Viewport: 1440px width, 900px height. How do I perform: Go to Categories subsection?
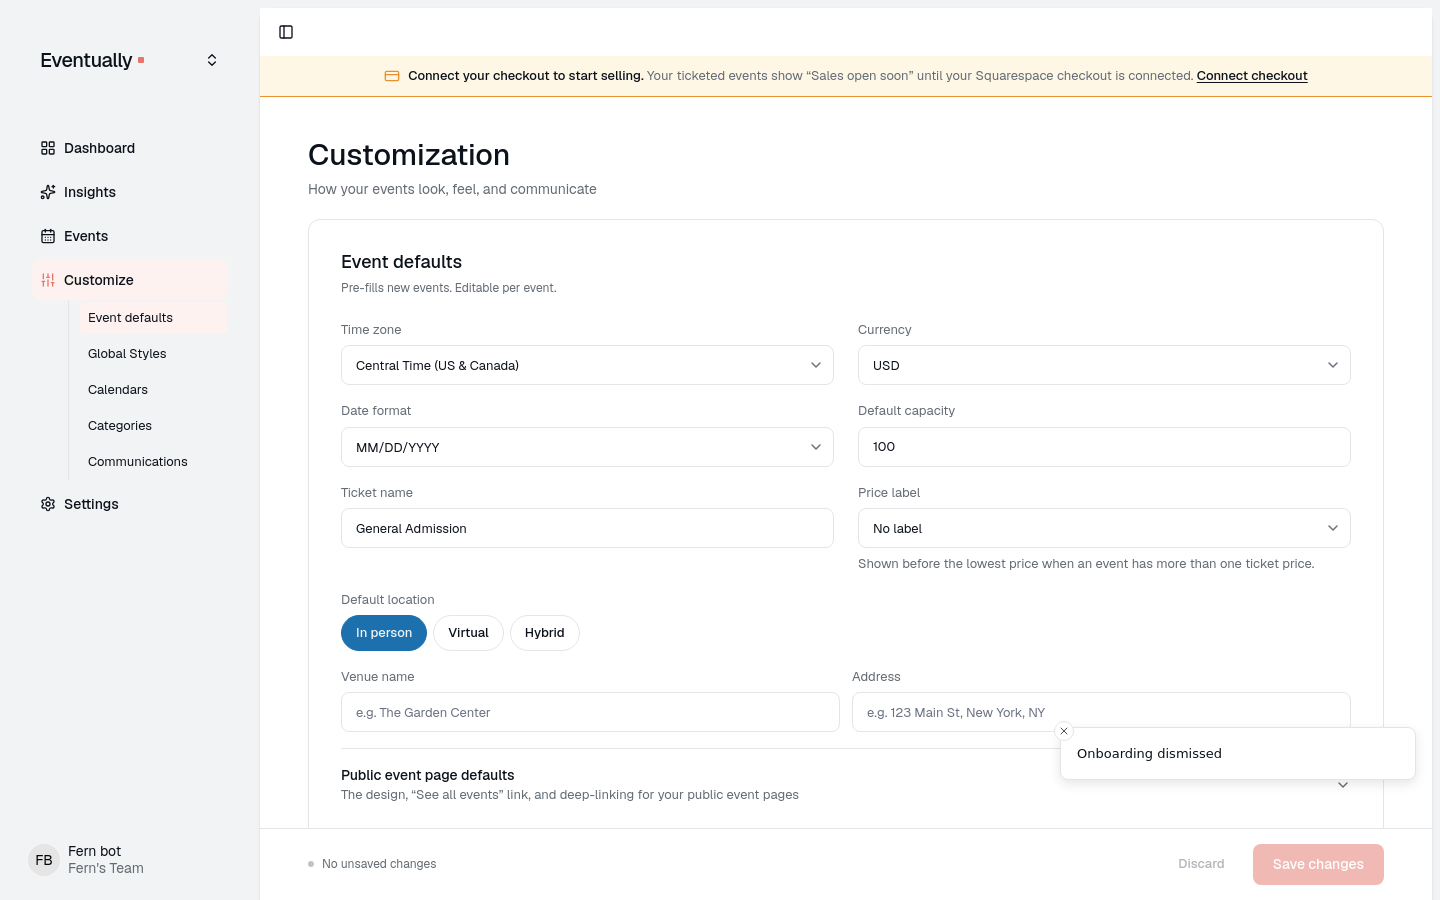[x=153, y=426]
